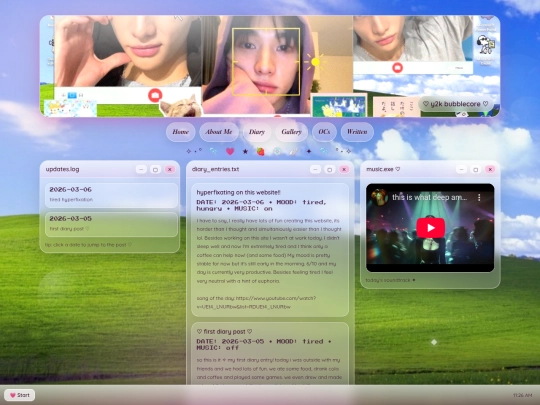Image resolution: width=540 pixels, height=405 pixels.
Task: Go to the Home page
Action: 180,132
